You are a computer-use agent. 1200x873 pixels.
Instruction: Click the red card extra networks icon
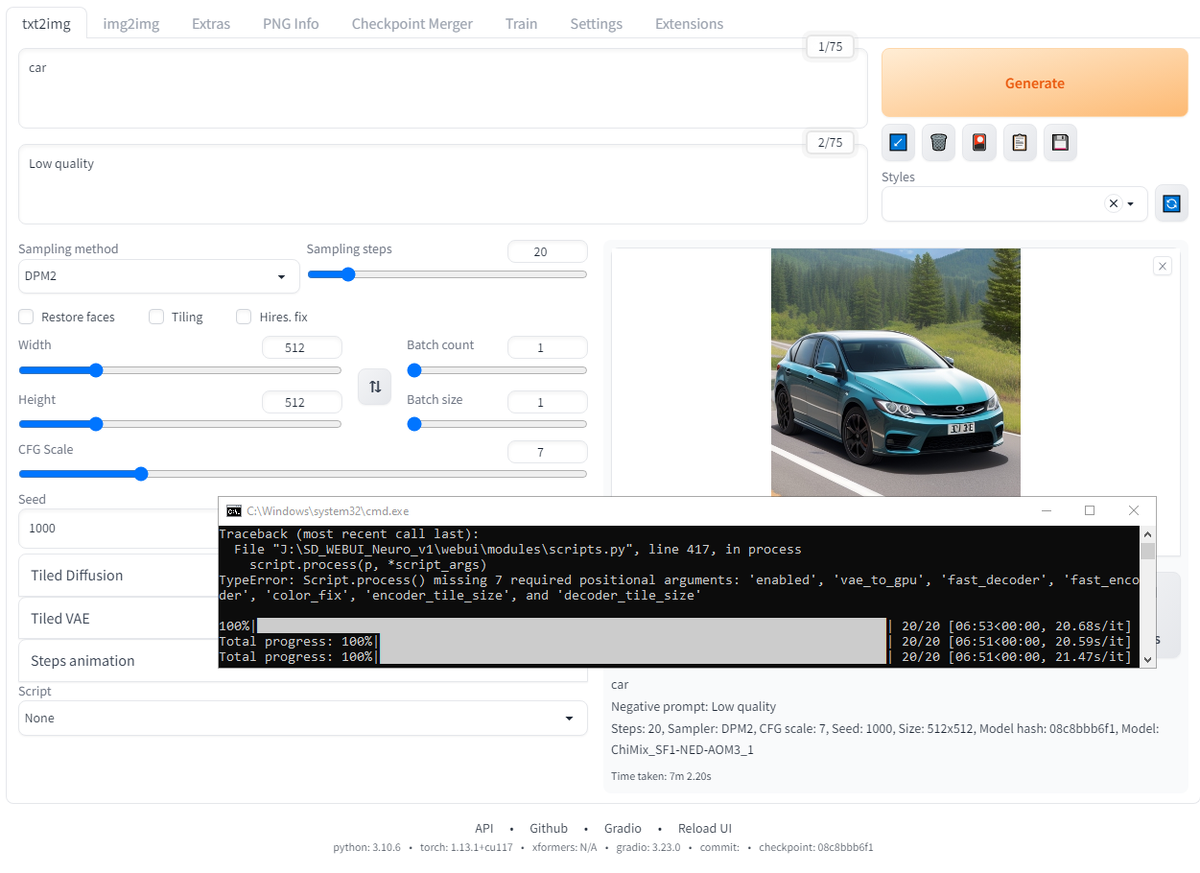tap(979, 143)
